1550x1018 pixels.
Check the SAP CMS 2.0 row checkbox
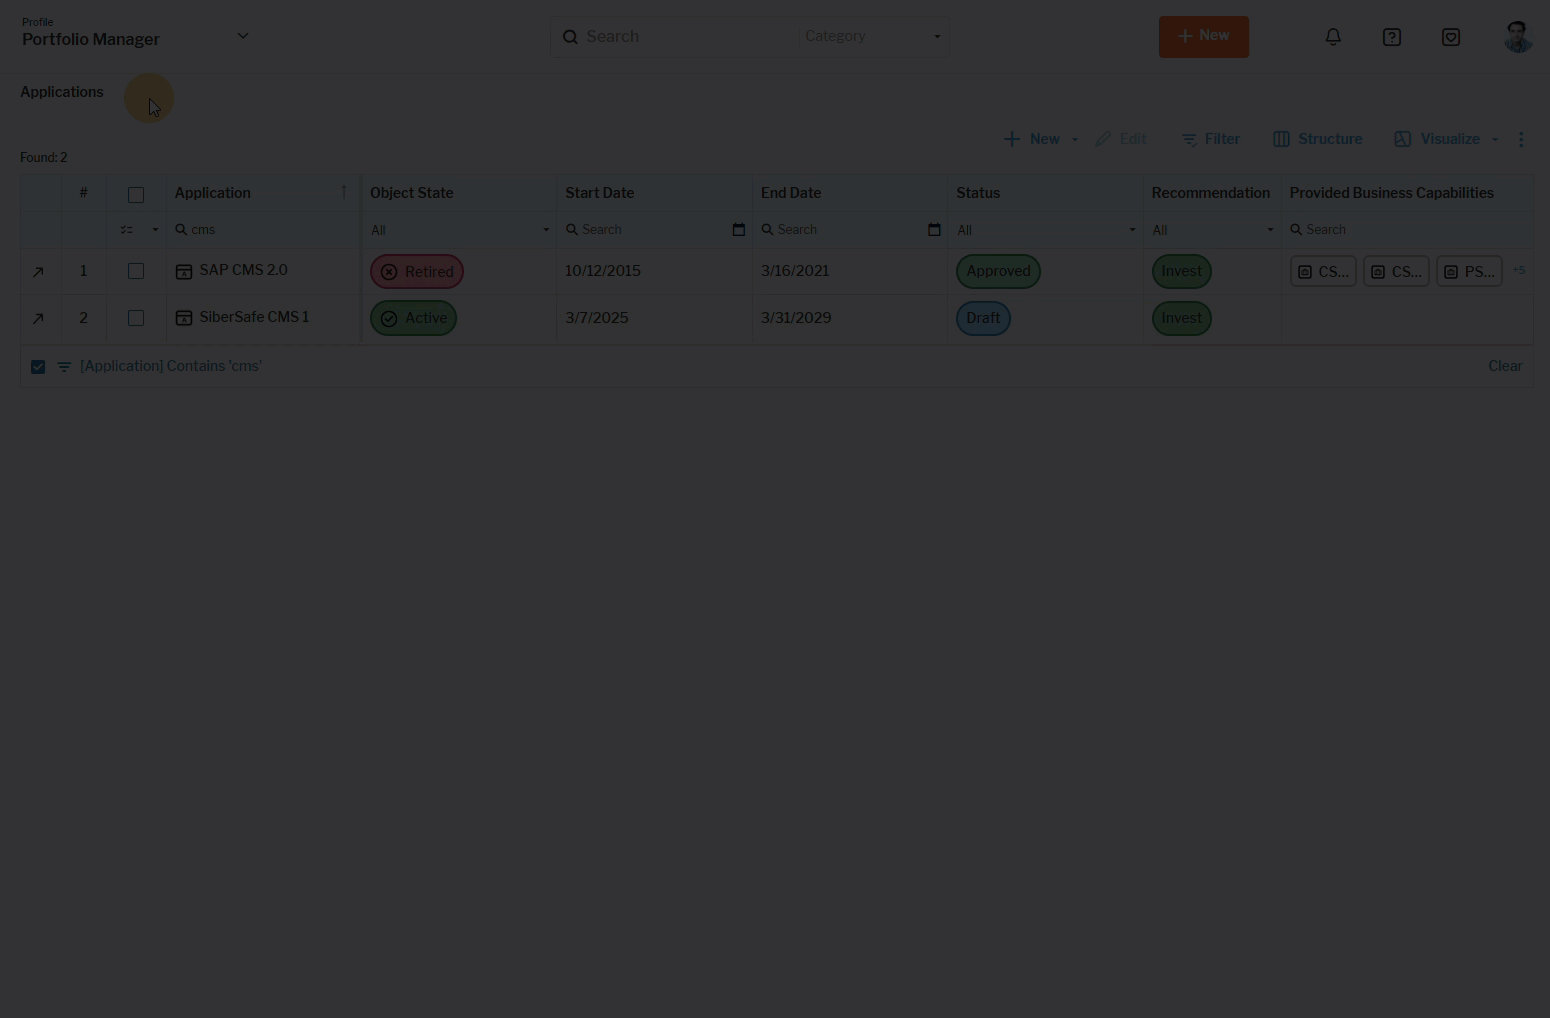(136, 271)
